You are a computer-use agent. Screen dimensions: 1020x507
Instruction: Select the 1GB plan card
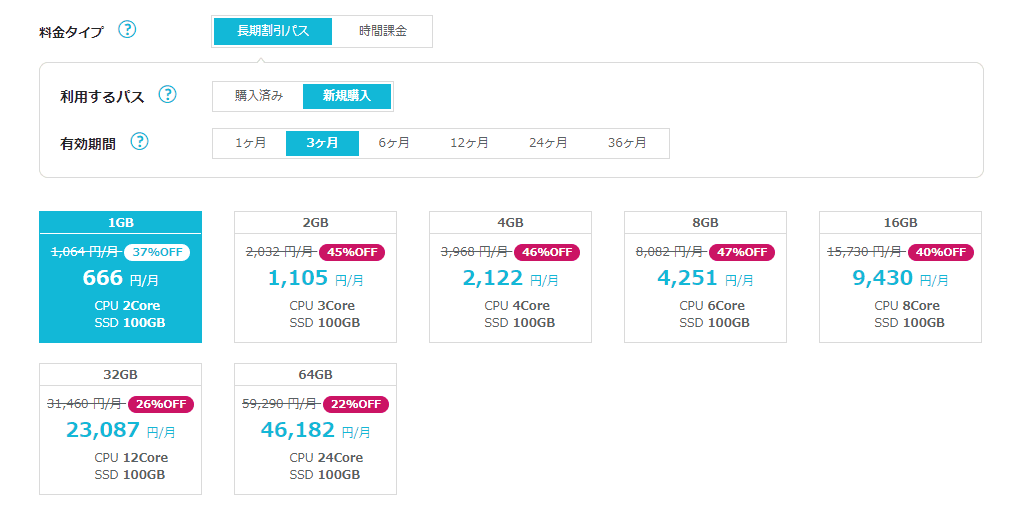pyautogui.click(x=120, y=277)
